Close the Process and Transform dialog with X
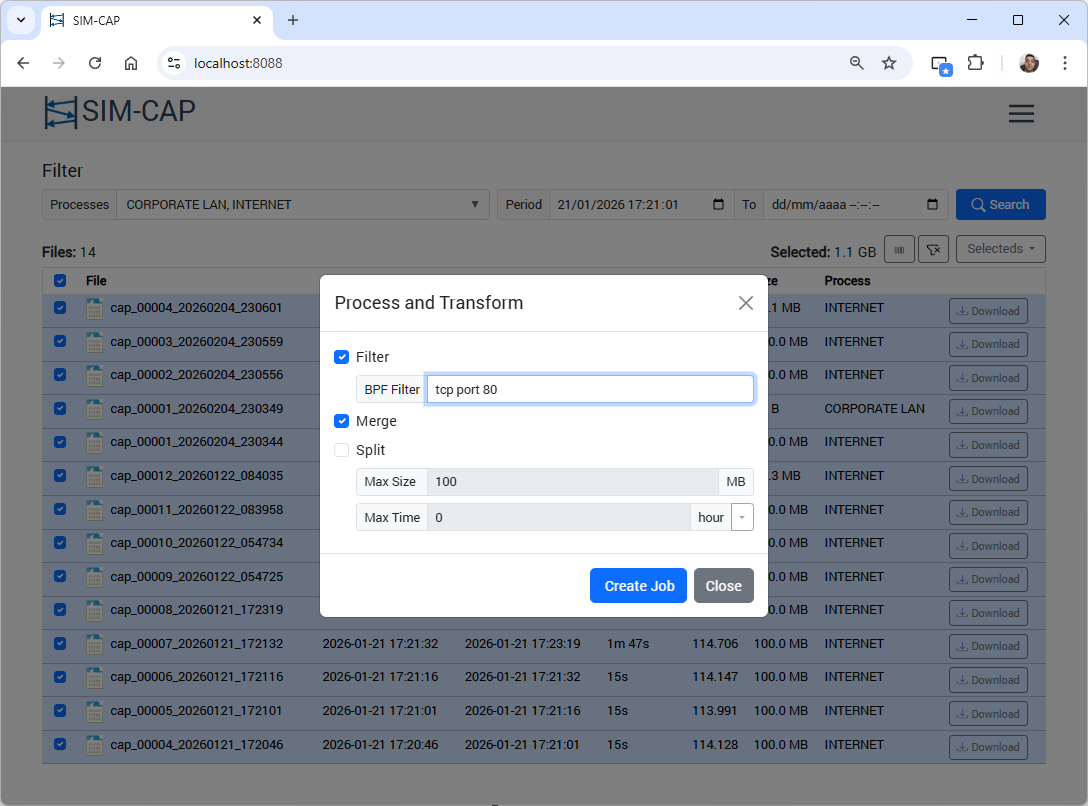Image resolution: width=1088 pixels, height=806 pixels. pyautogui.click(x=745, y=303)
